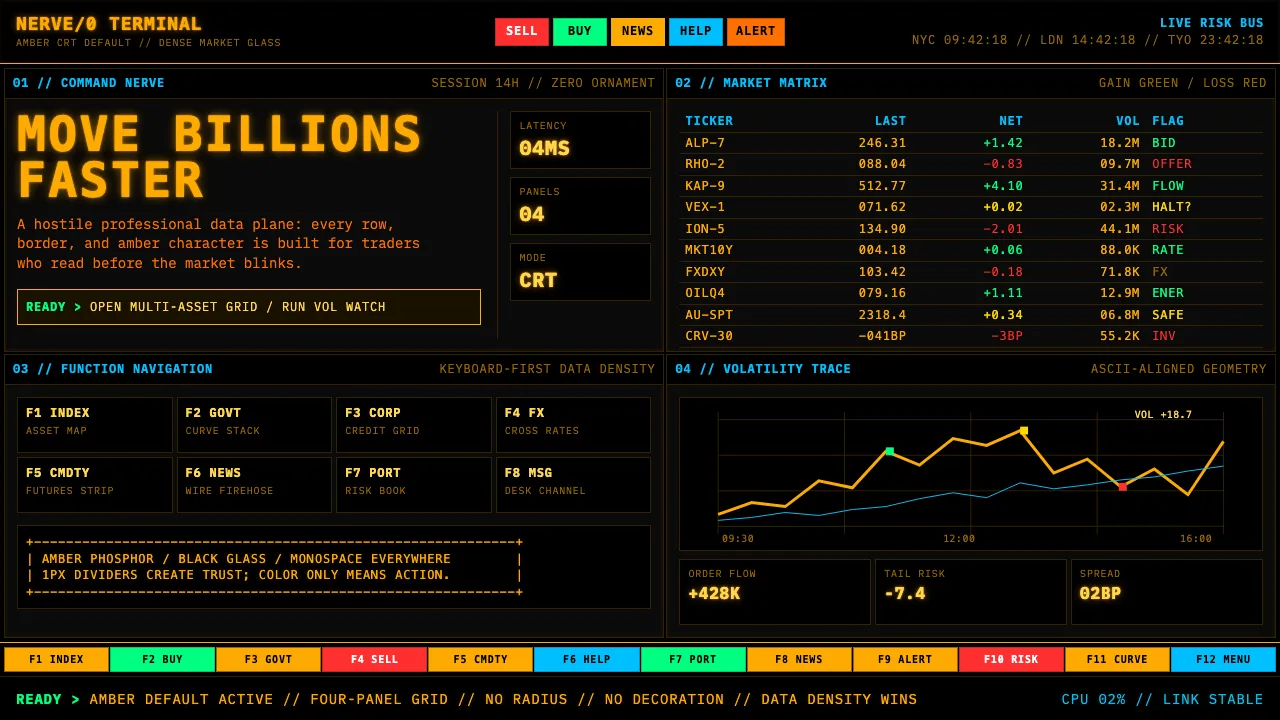Click the green BUY header button

coord(580,32)
